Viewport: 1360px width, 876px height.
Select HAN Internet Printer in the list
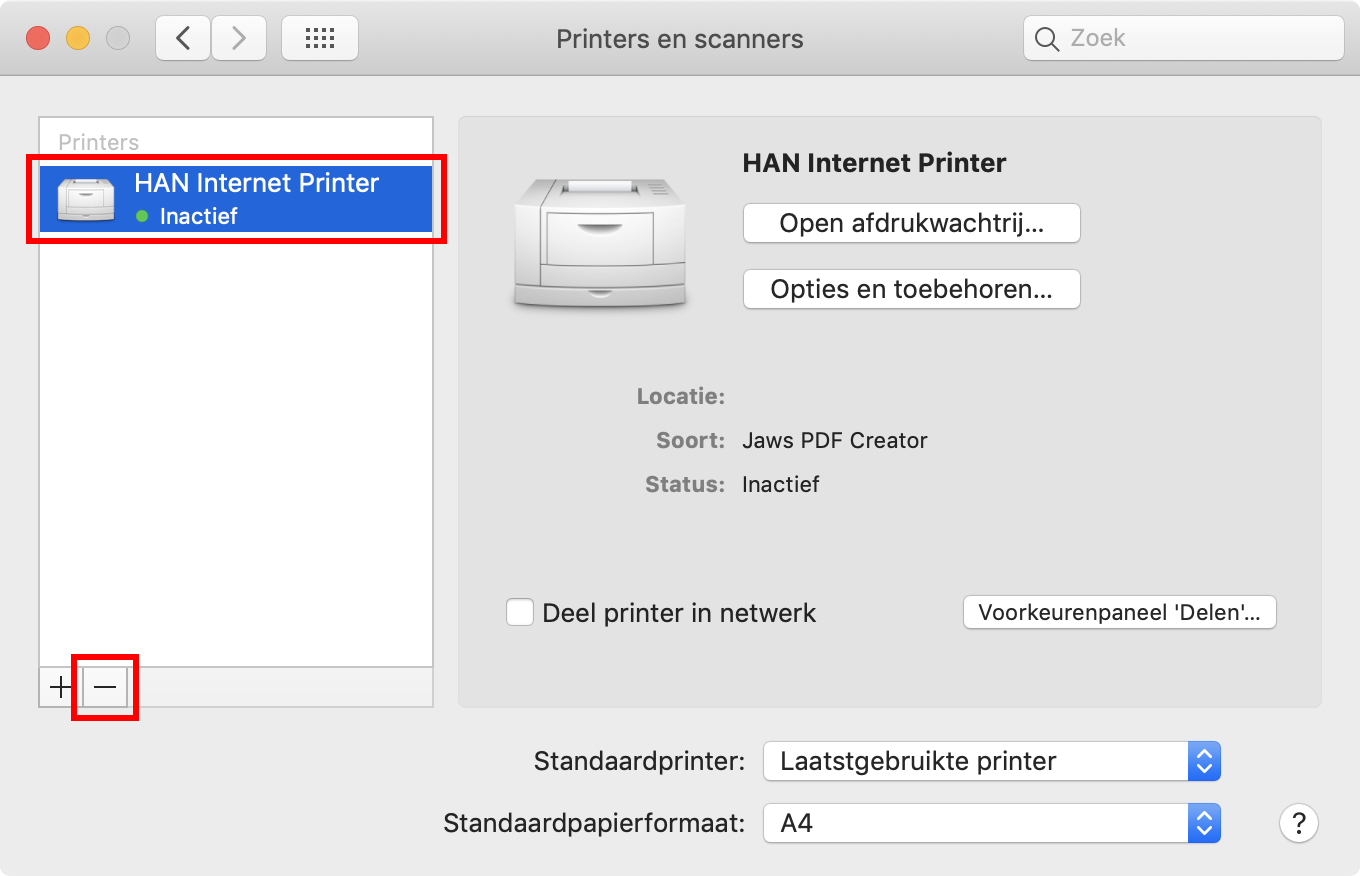pos(257,197)
